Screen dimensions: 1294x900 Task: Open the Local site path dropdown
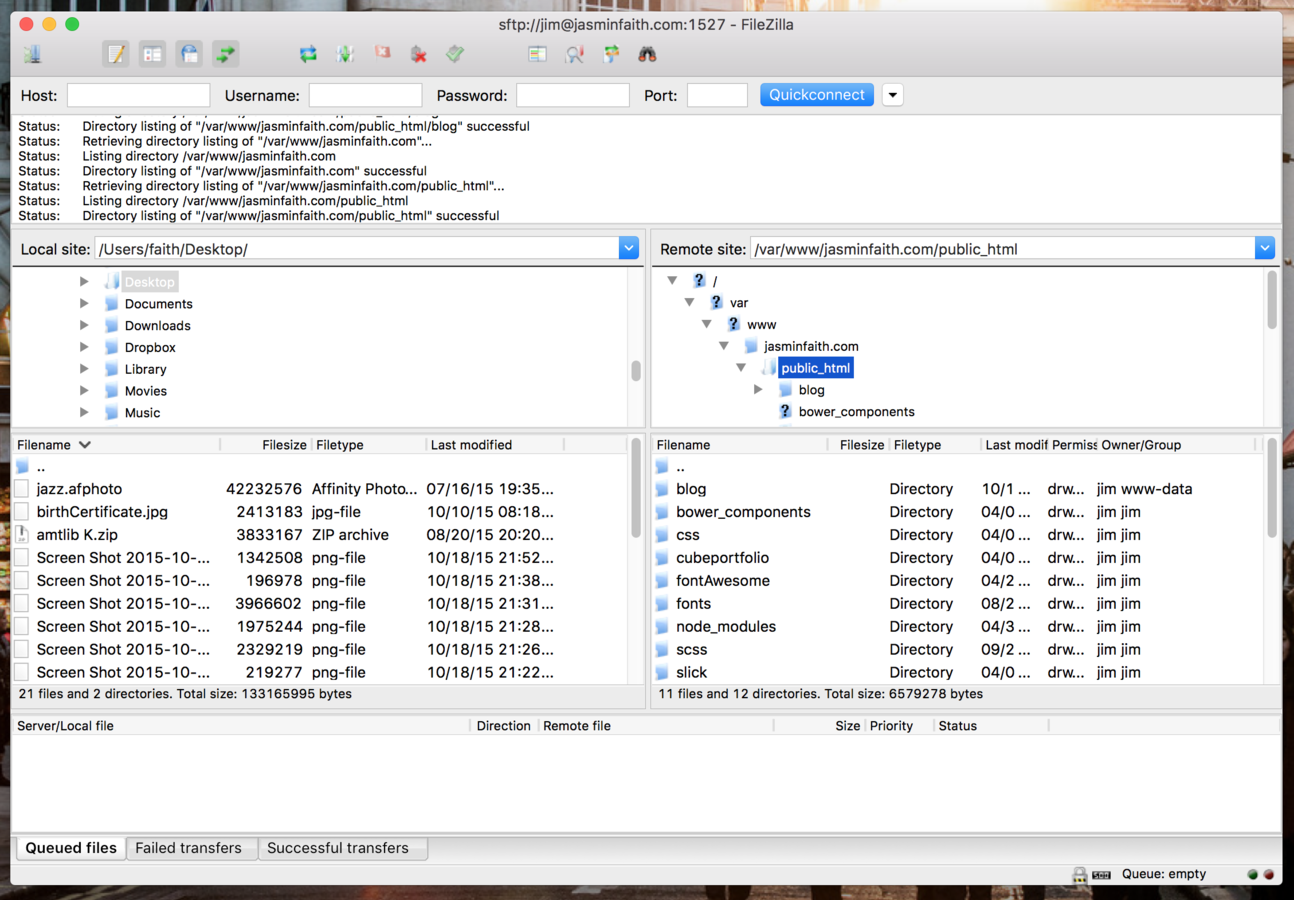629,248
